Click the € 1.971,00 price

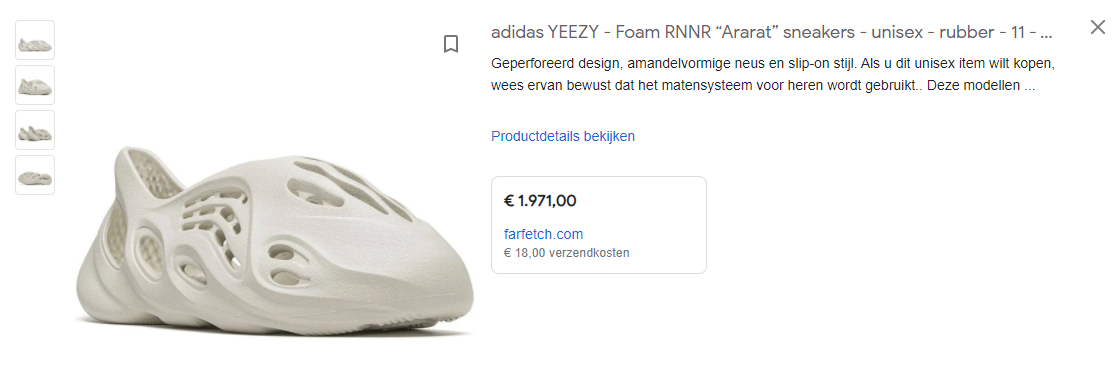click(x=540, y=201)
